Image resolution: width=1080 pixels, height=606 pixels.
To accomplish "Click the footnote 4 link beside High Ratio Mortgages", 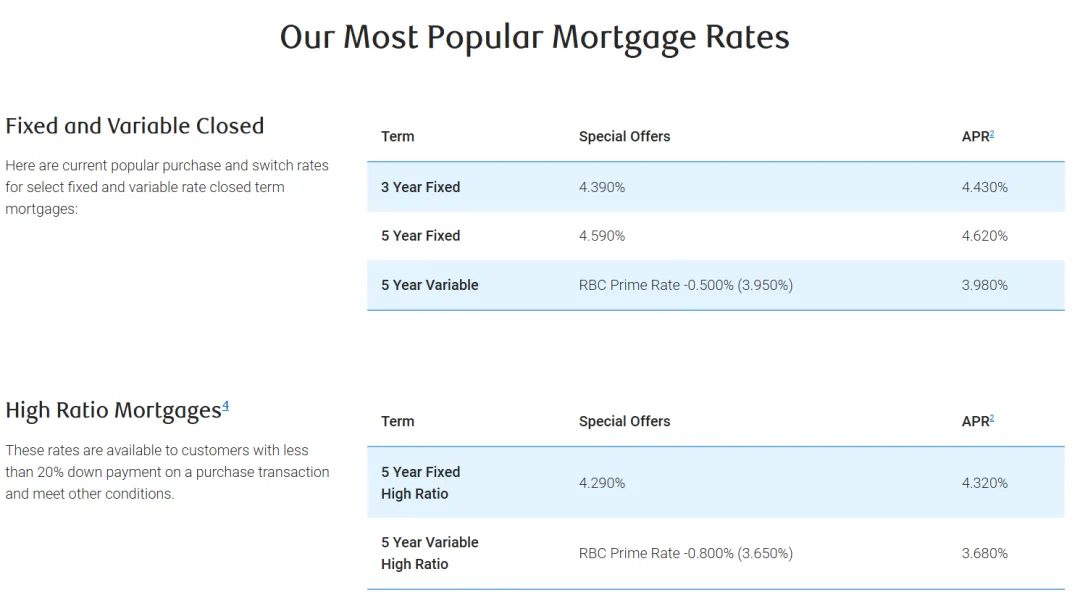I will point(226,406).
